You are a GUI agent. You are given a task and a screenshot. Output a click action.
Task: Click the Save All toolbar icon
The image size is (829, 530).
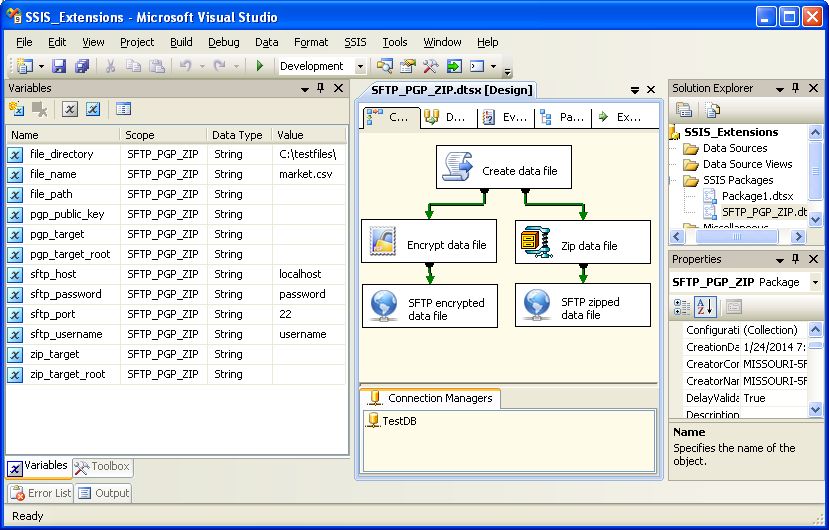pos(82,66)
